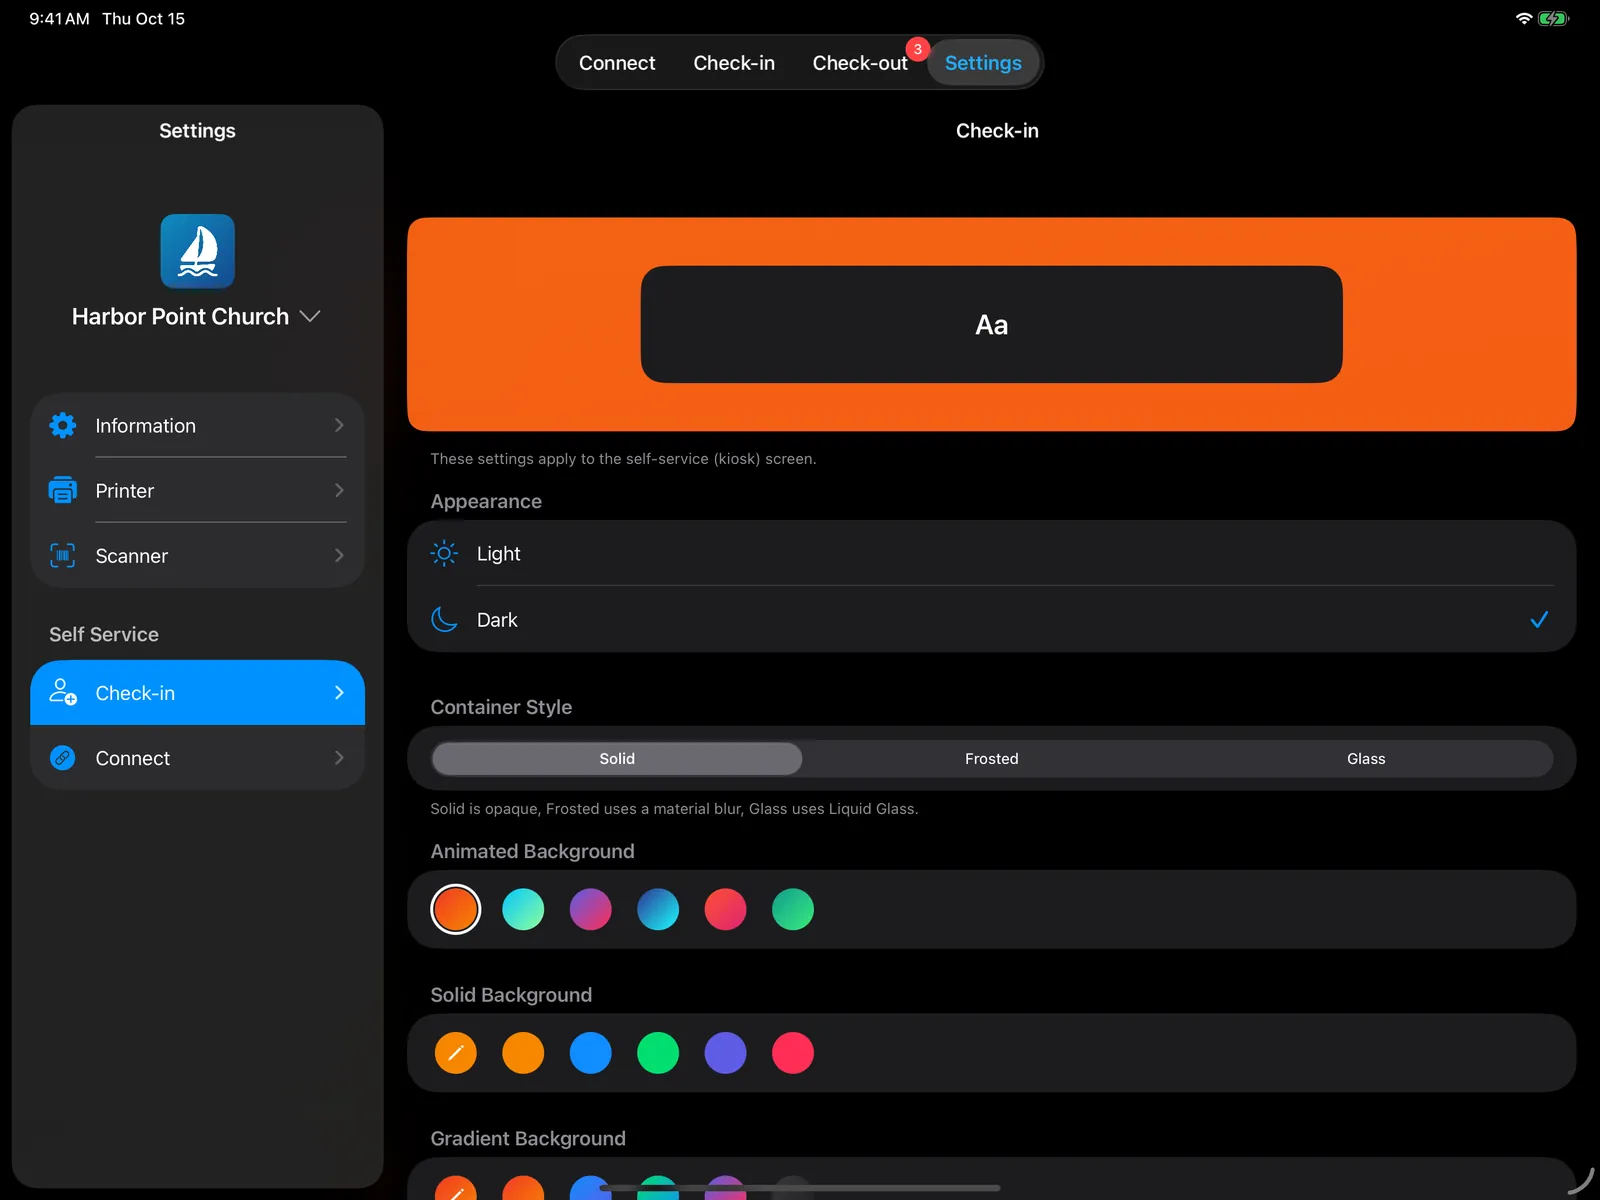Click the battery charging status icon
This screenshot has height=1200, width=1600.
[x=1553, y=19]
